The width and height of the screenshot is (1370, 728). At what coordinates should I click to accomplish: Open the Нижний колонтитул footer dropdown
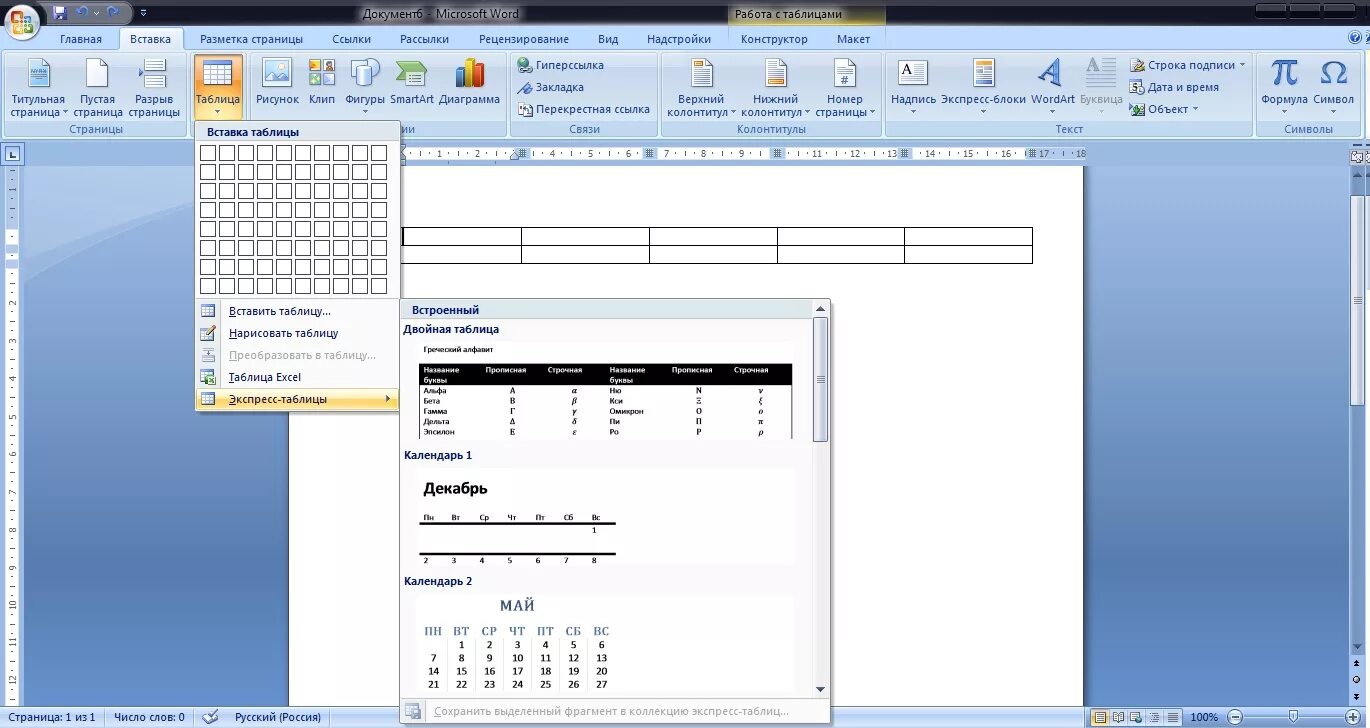(776, 88)
